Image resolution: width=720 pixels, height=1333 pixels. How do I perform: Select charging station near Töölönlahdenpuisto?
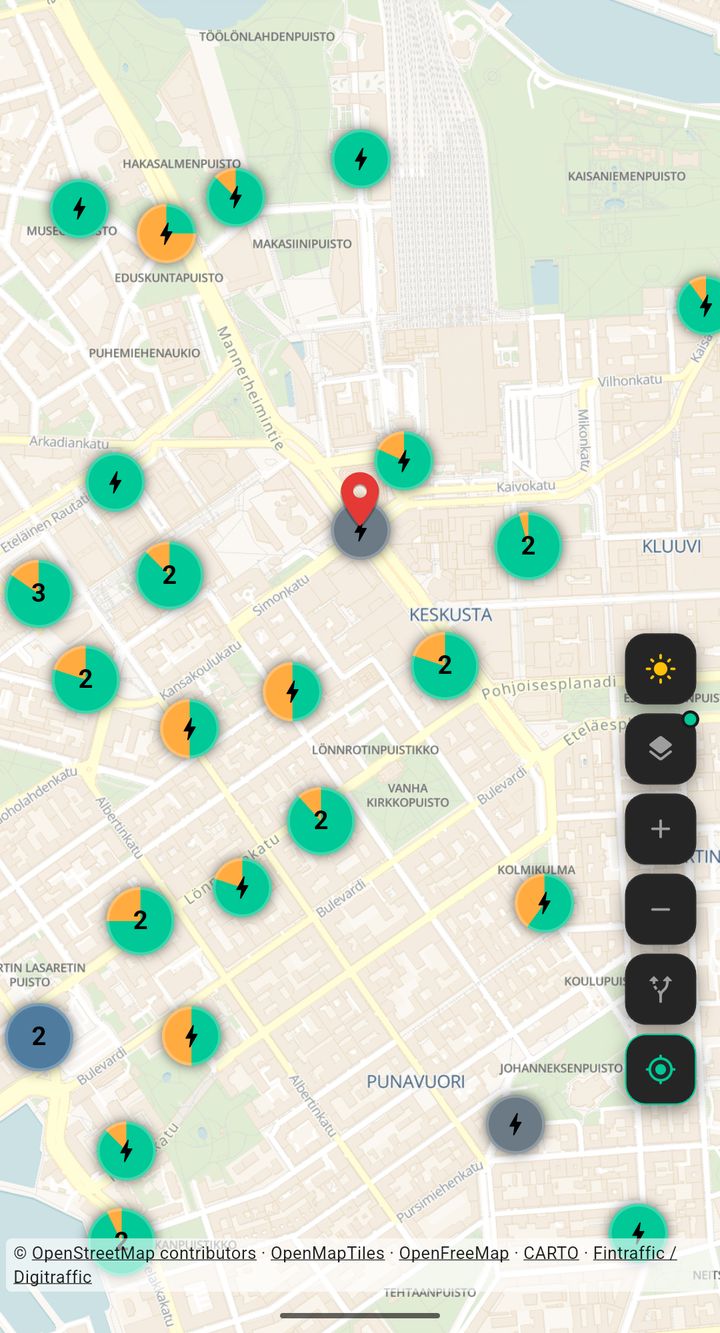(361, 158)
